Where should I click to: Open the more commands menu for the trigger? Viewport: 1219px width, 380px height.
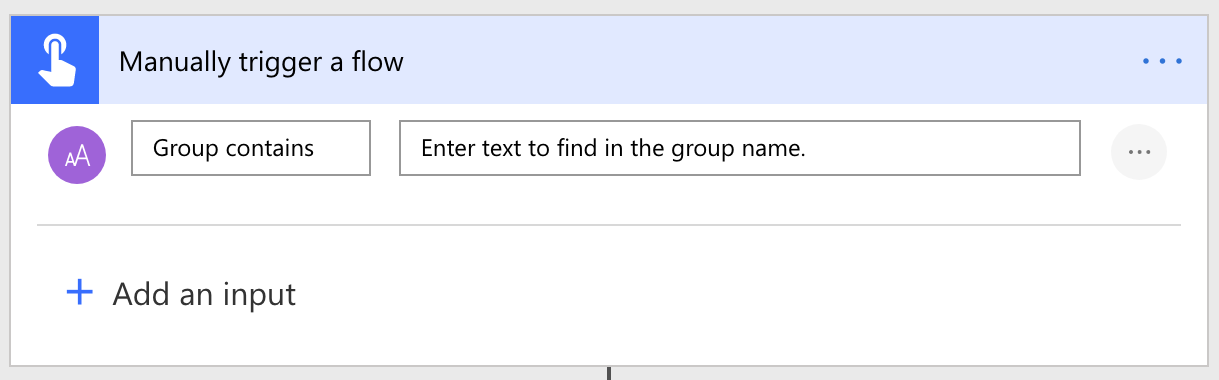1163,61
